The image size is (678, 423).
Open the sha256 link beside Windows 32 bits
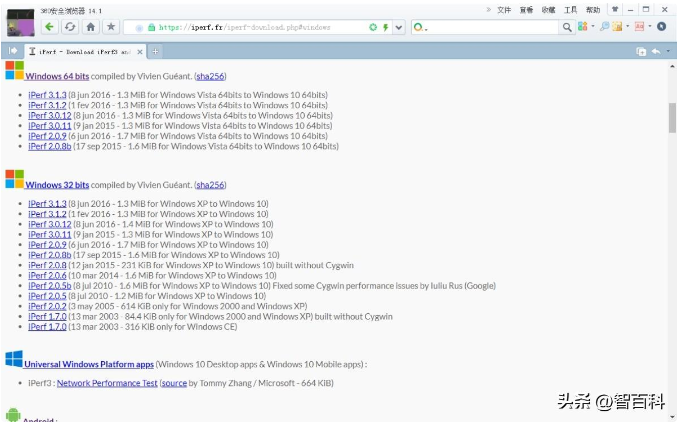[210, 185]
